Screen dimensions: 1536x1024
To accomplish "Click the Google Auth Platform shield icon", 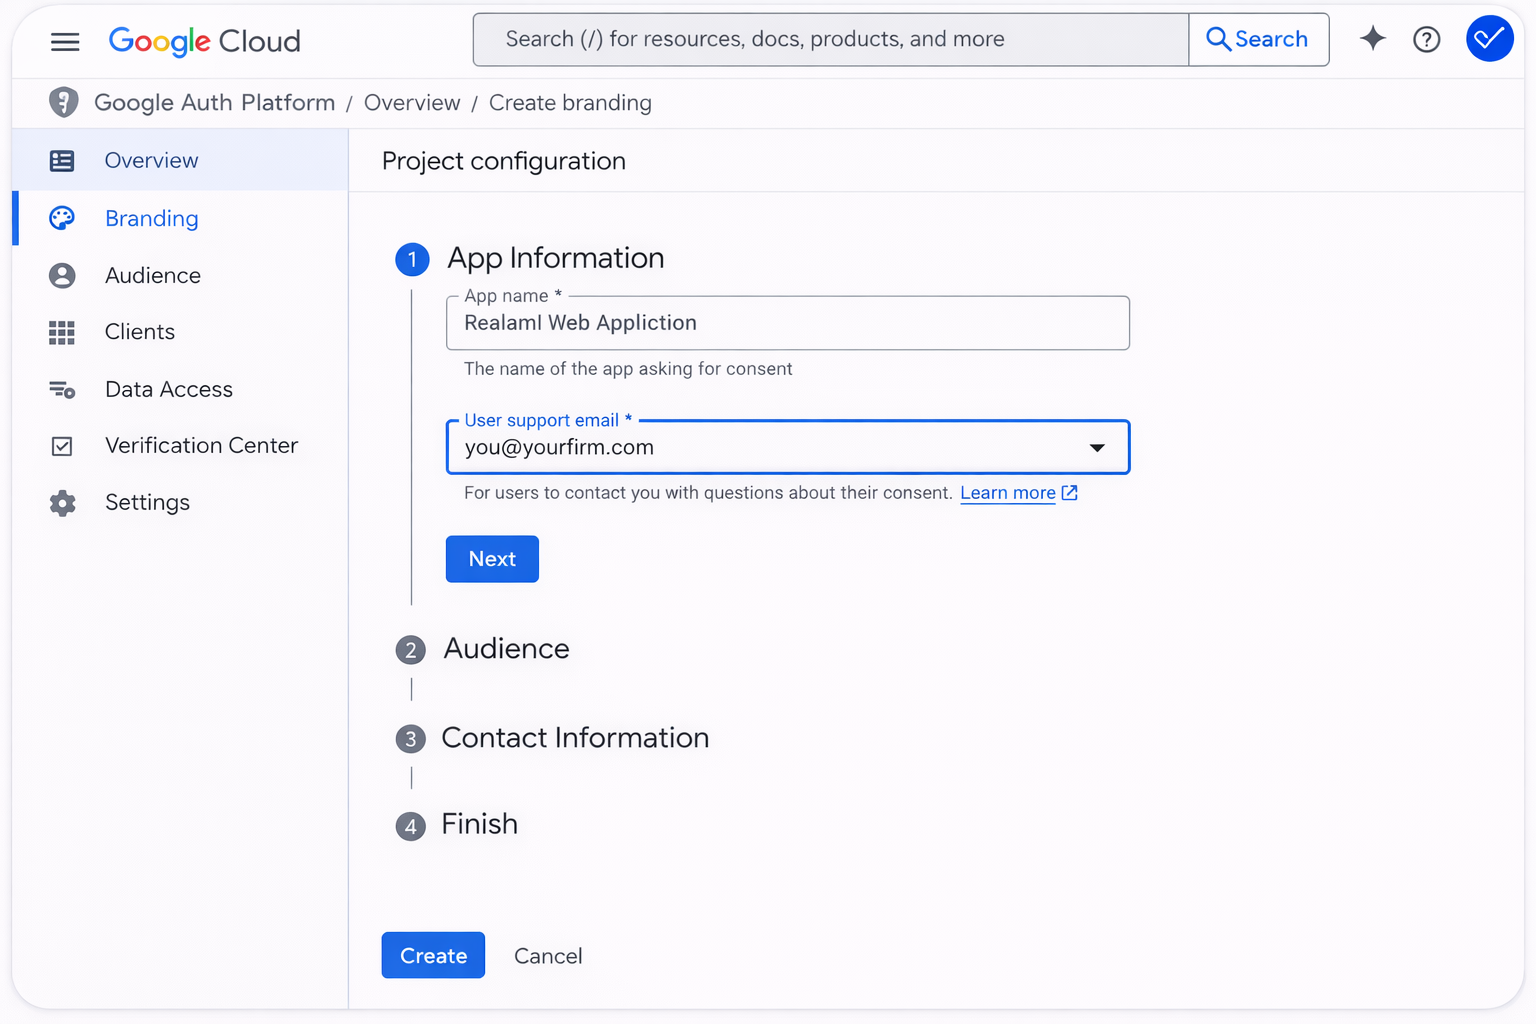I will click(64, 102).
